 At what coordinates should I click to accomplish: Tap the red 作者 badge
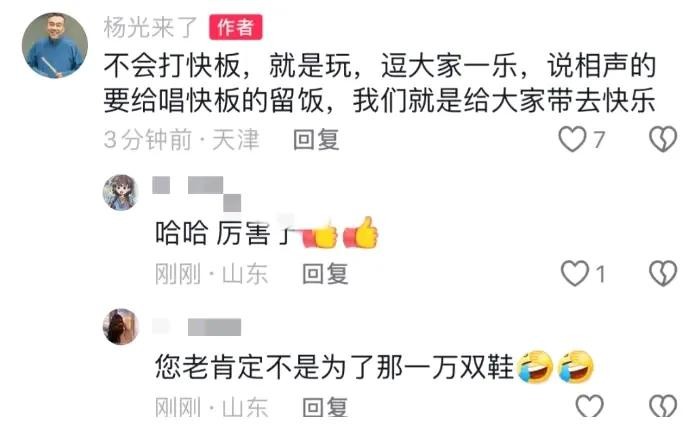[236, 27]
